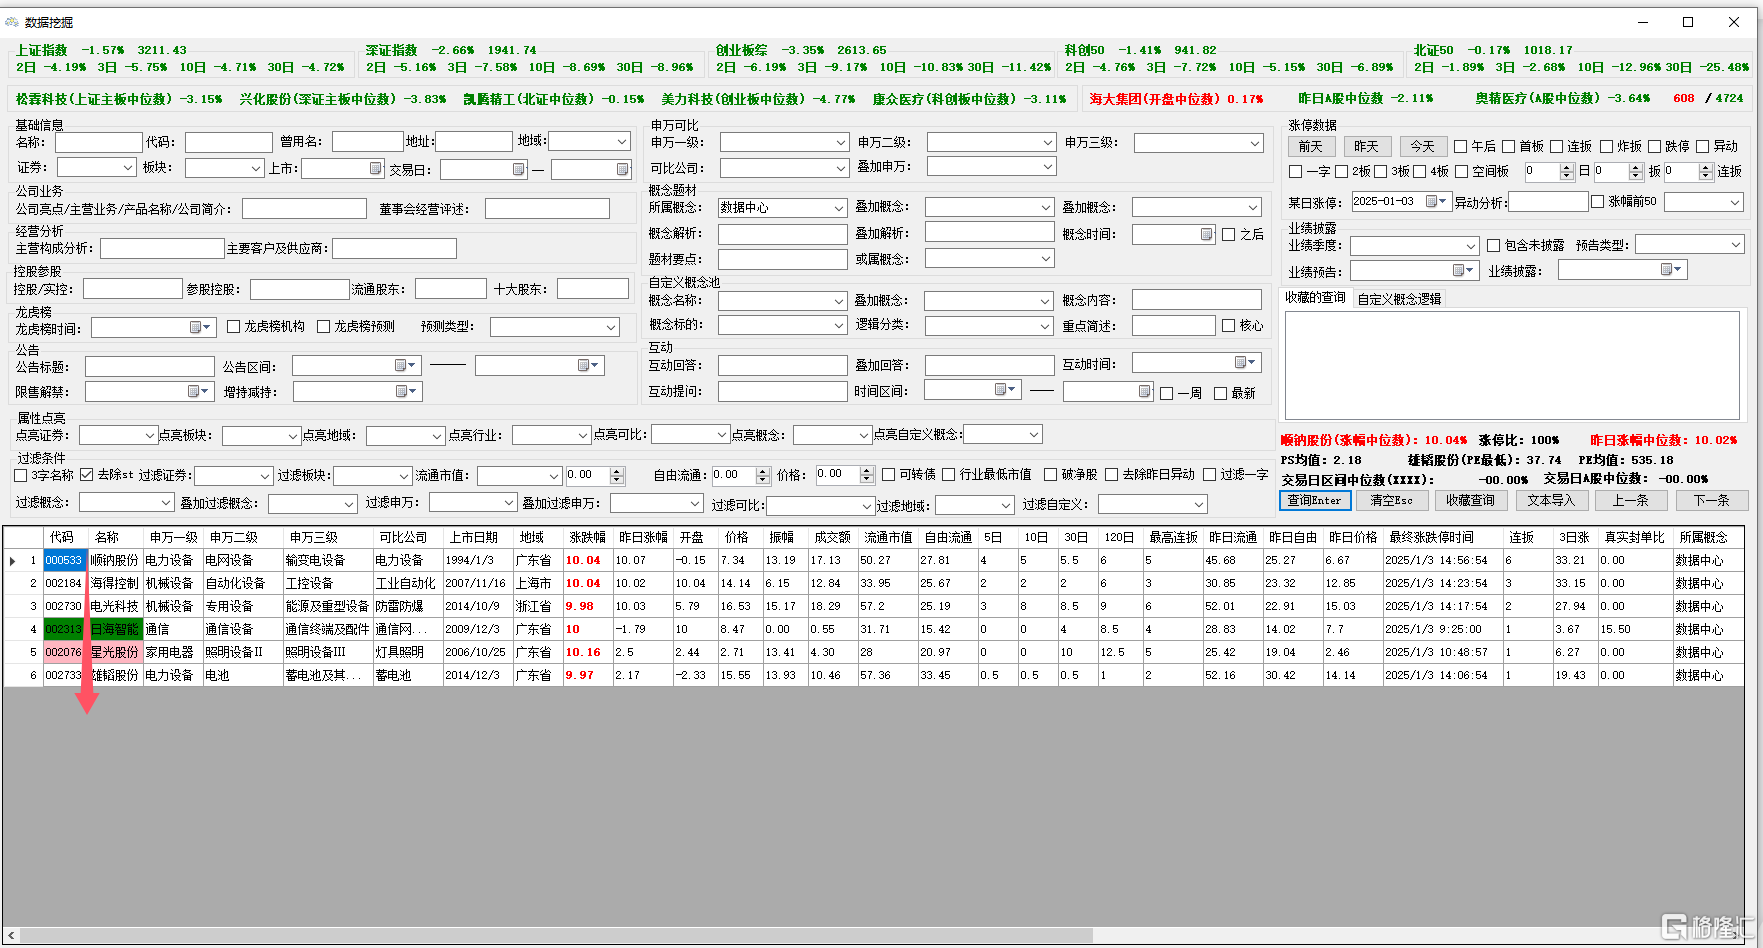Click the row selector arrow of row 1

click(x=12, y=561)
